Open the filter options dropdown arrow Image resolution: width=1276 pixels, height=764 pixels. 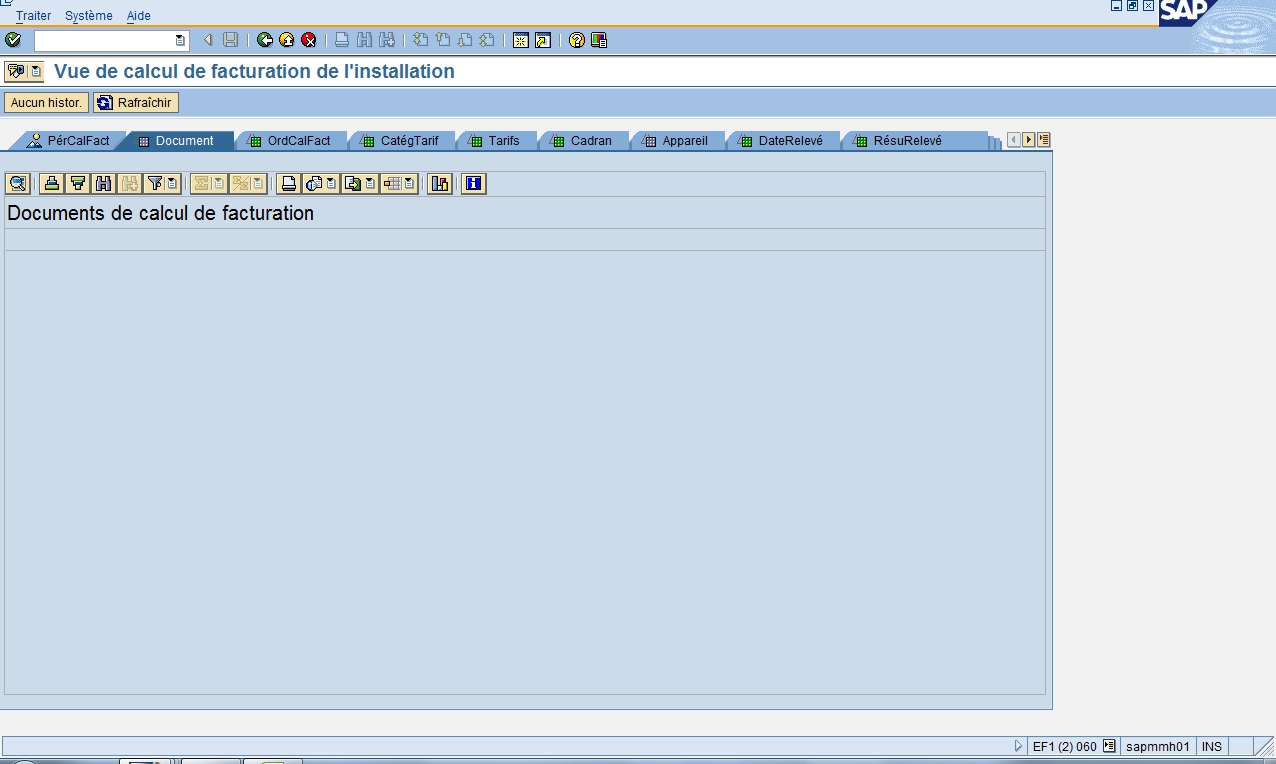click(172, 183)
